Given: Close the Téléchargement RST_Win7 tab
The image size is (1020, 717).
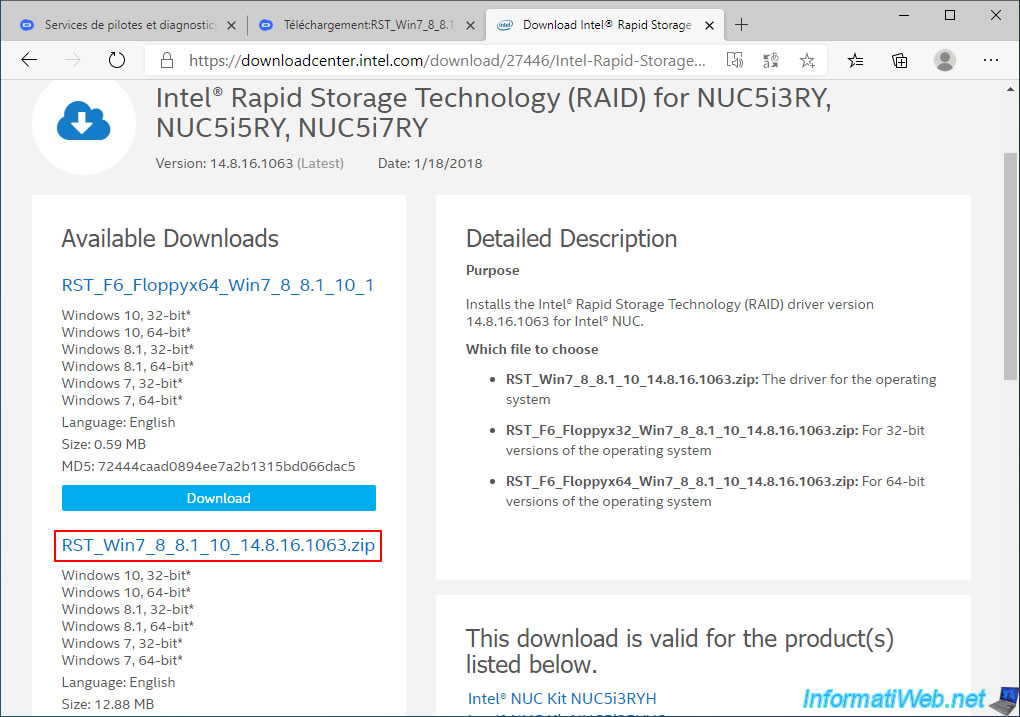Looking at the screenshot, I should (x=470, y=25).
